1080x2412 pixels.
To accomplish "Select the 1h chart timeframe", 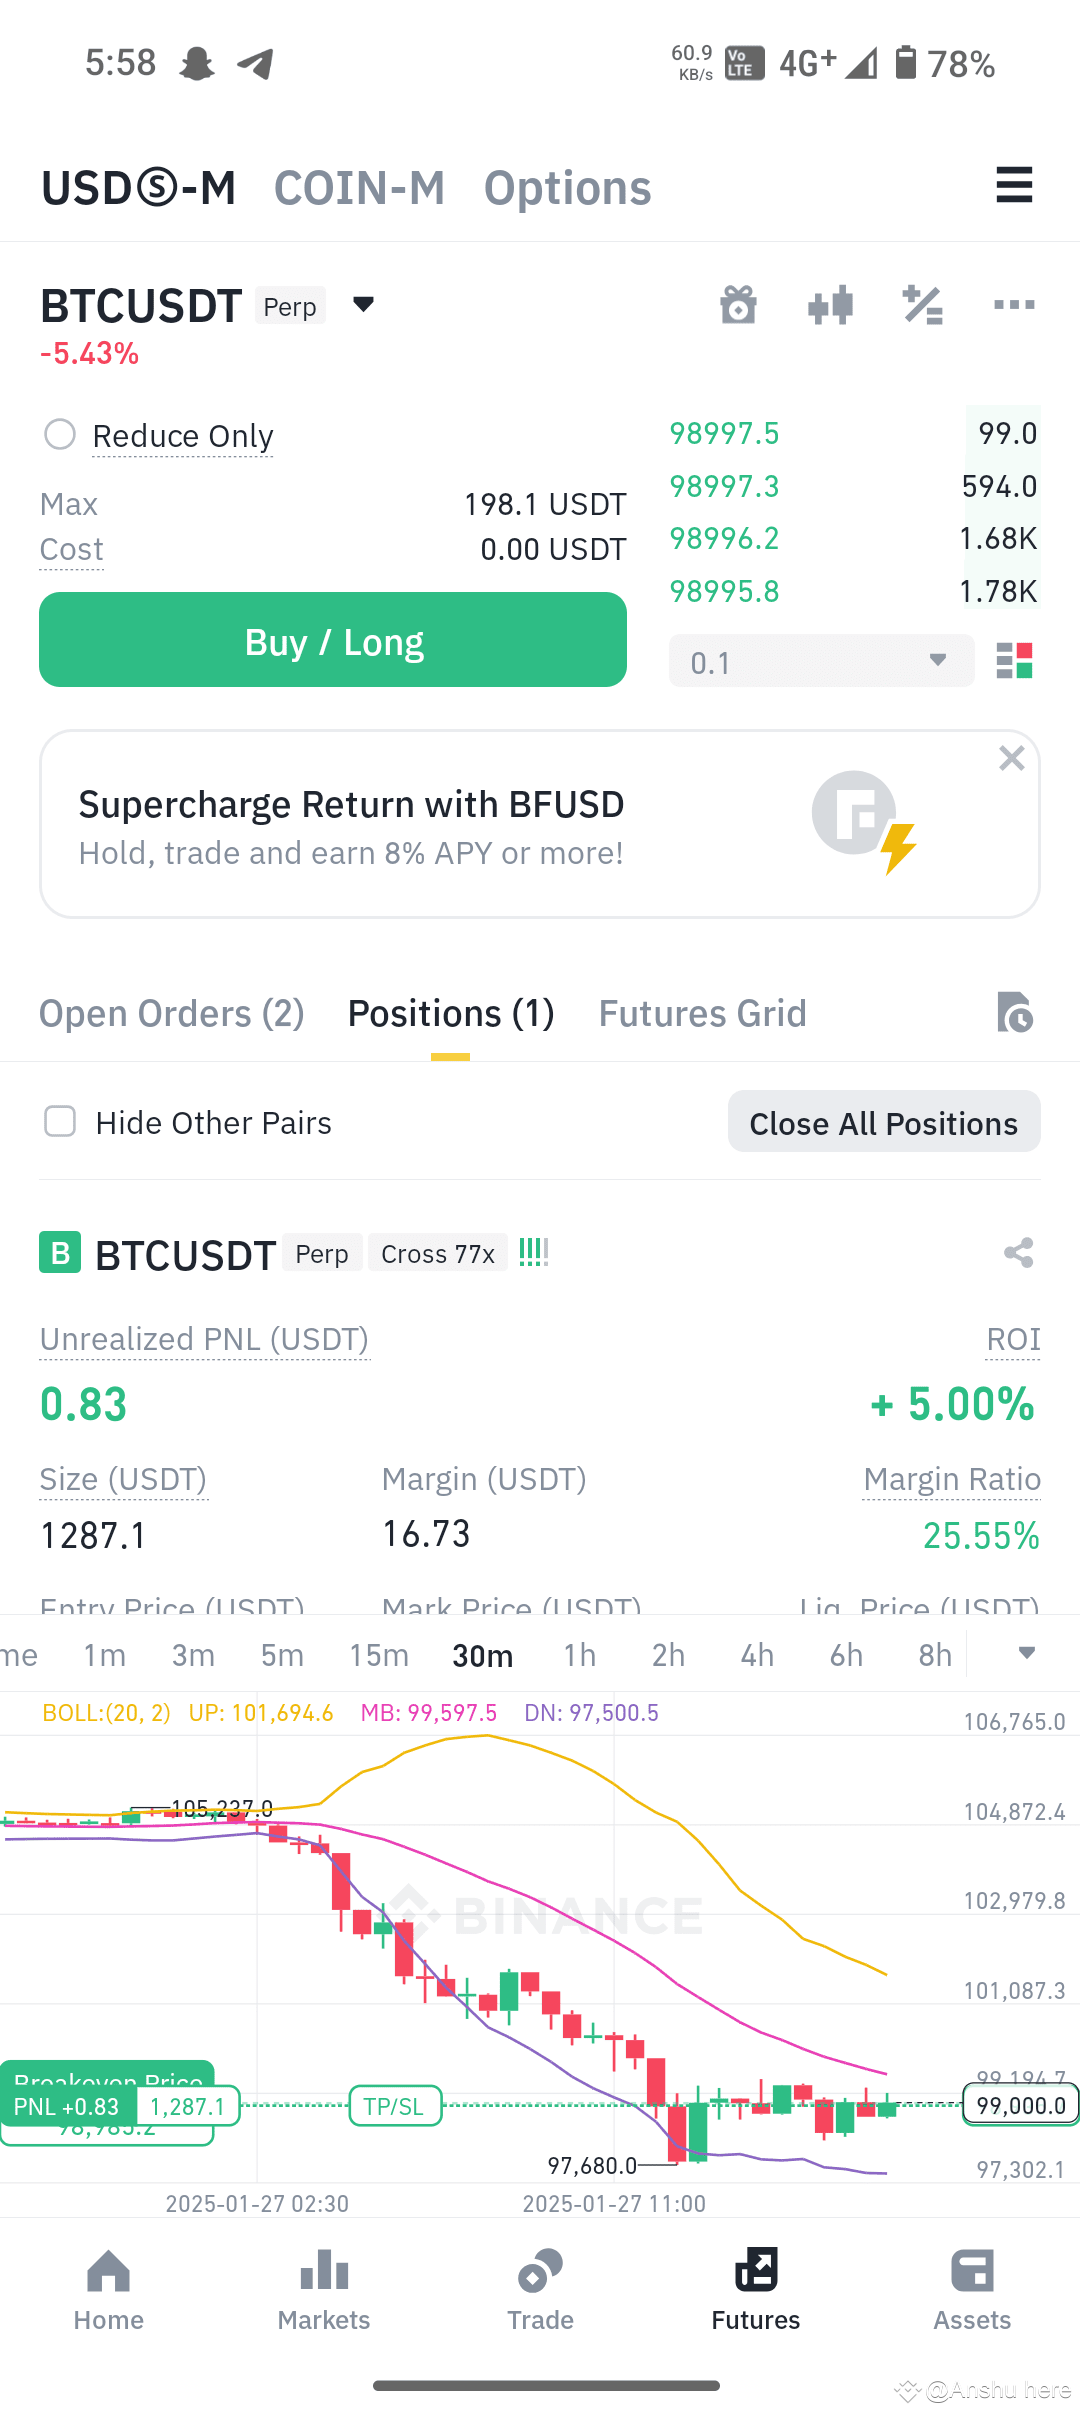I will pos(580,1655).
